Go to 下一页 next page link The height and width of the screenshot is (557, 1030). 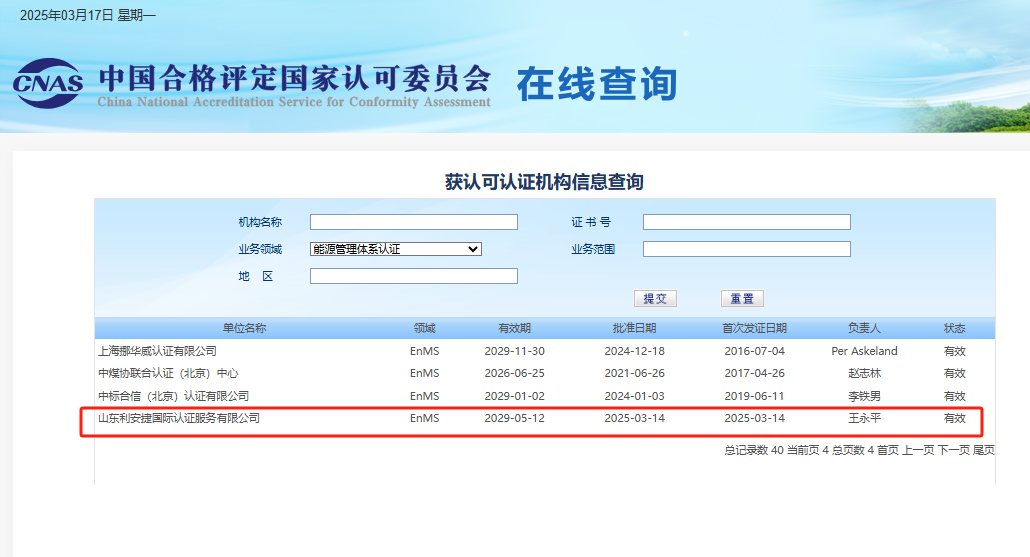pos(953,450)
